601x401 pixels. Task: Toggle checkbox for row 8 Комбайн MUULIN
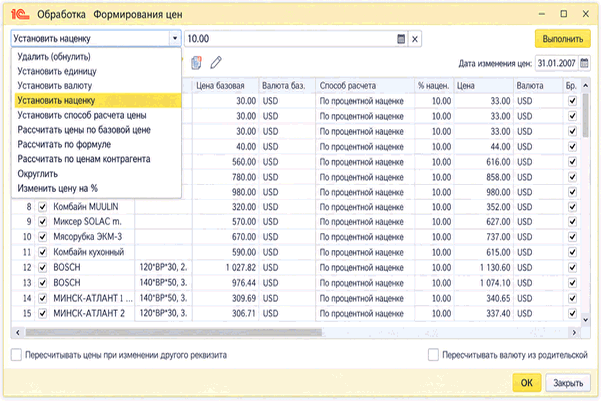tap(42, 207)
